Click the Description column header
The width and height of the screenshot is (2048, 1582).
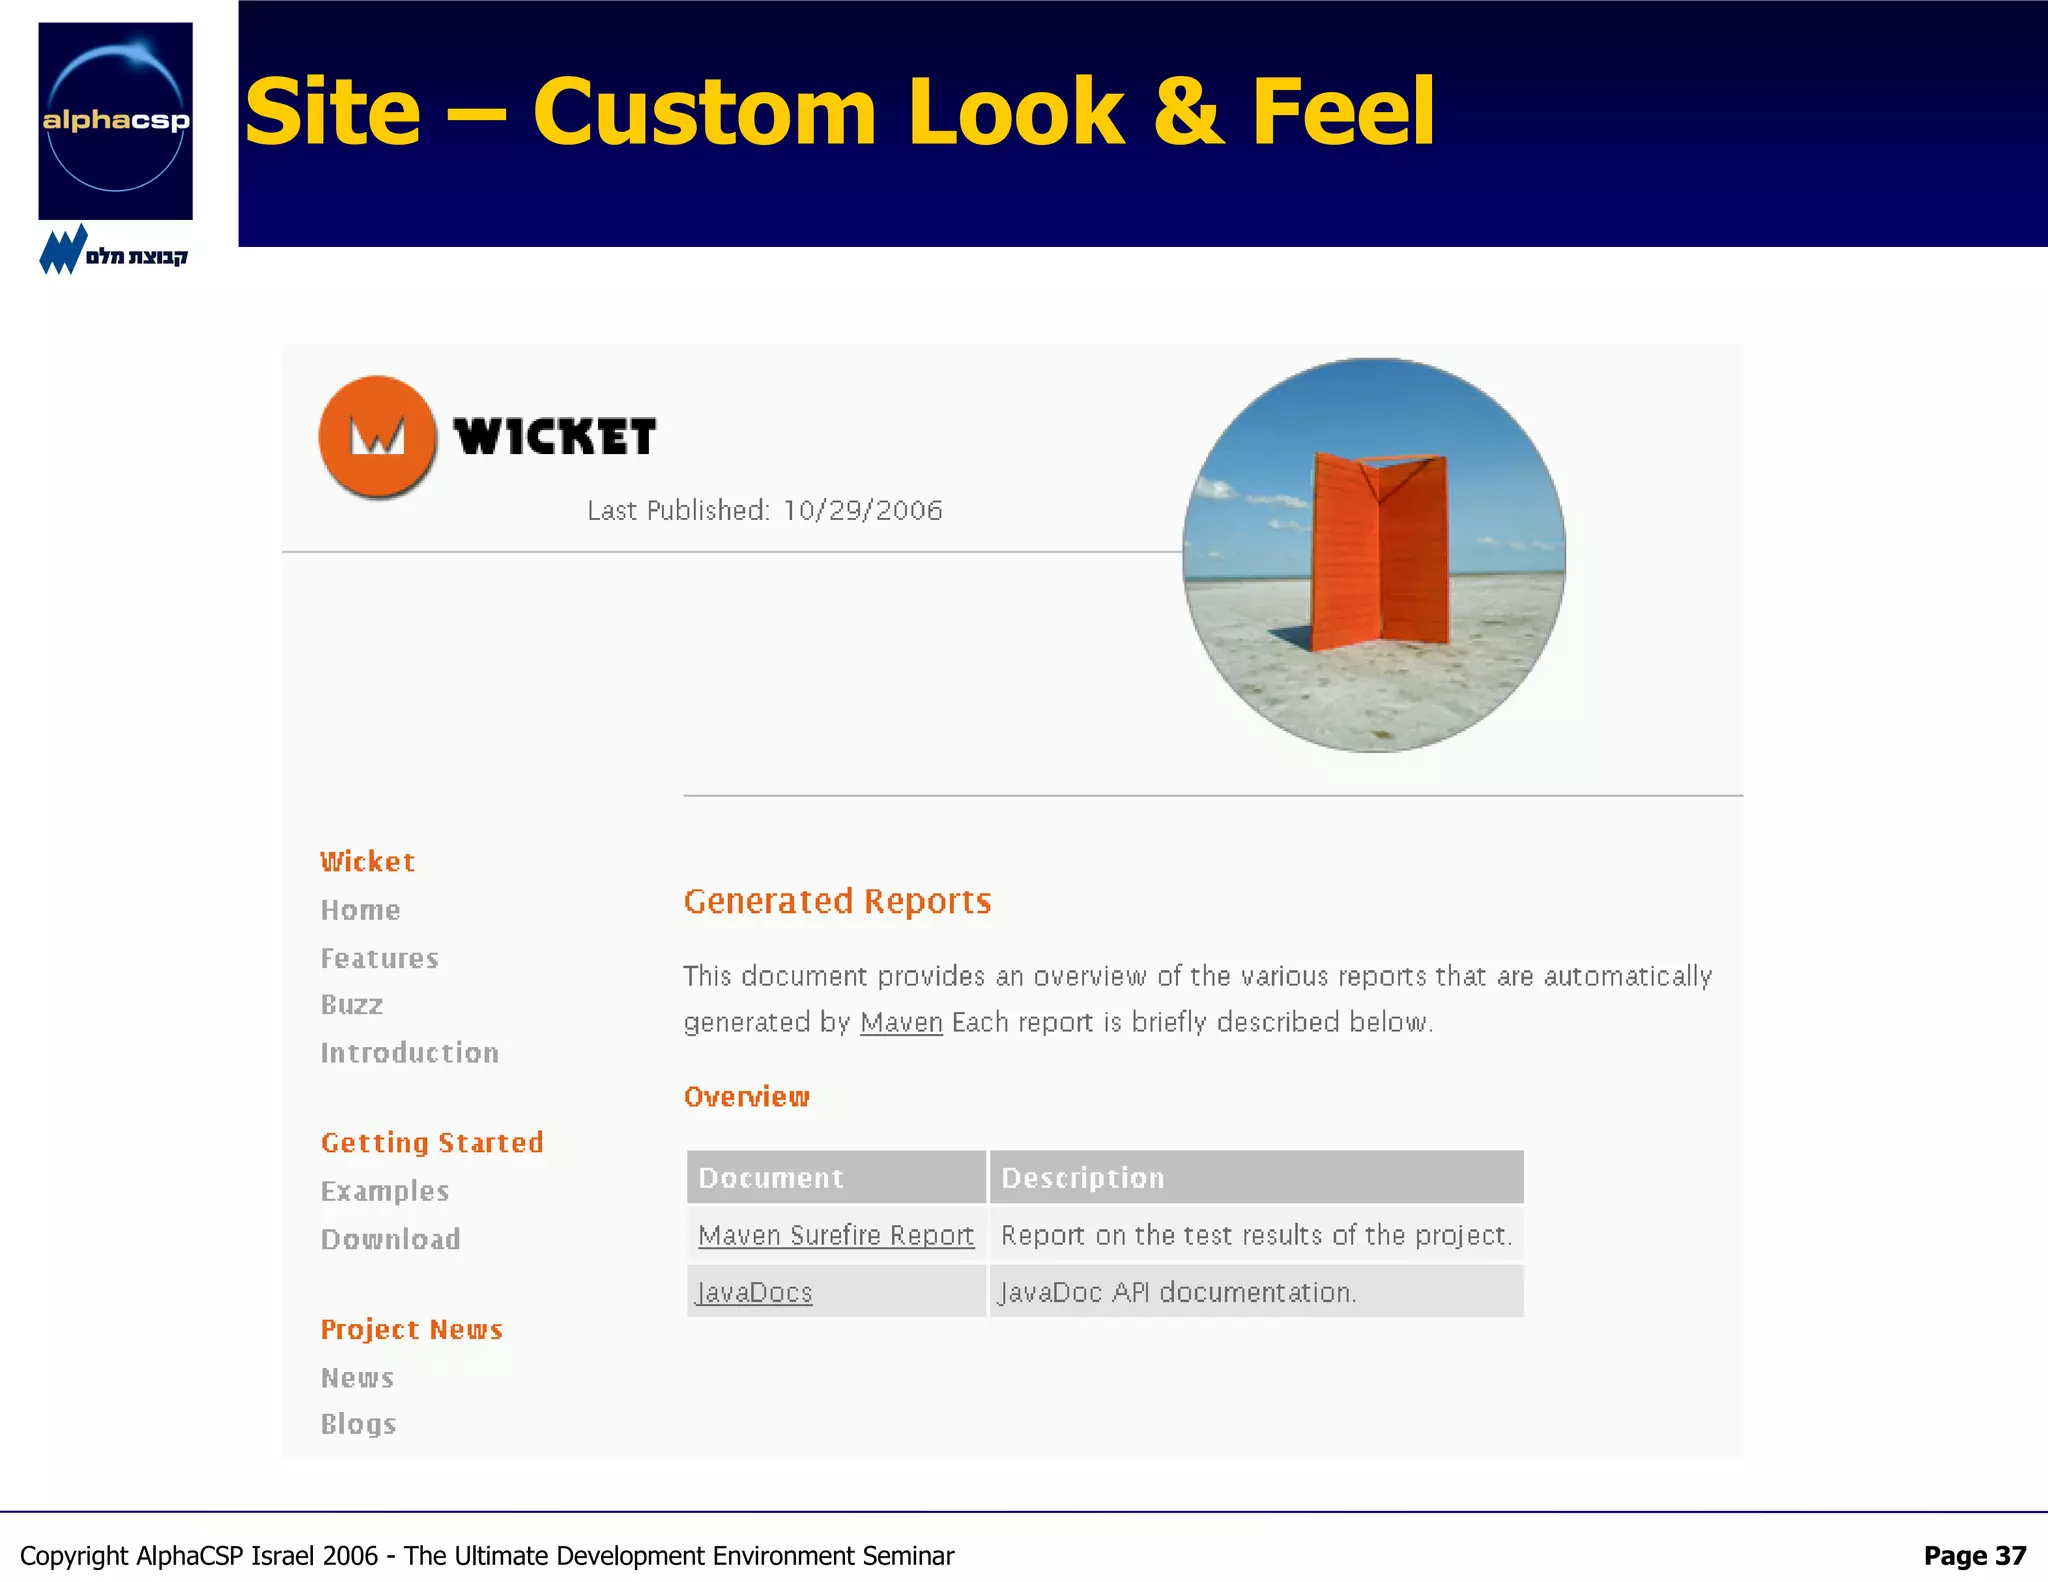[x=1083, y=1177]
